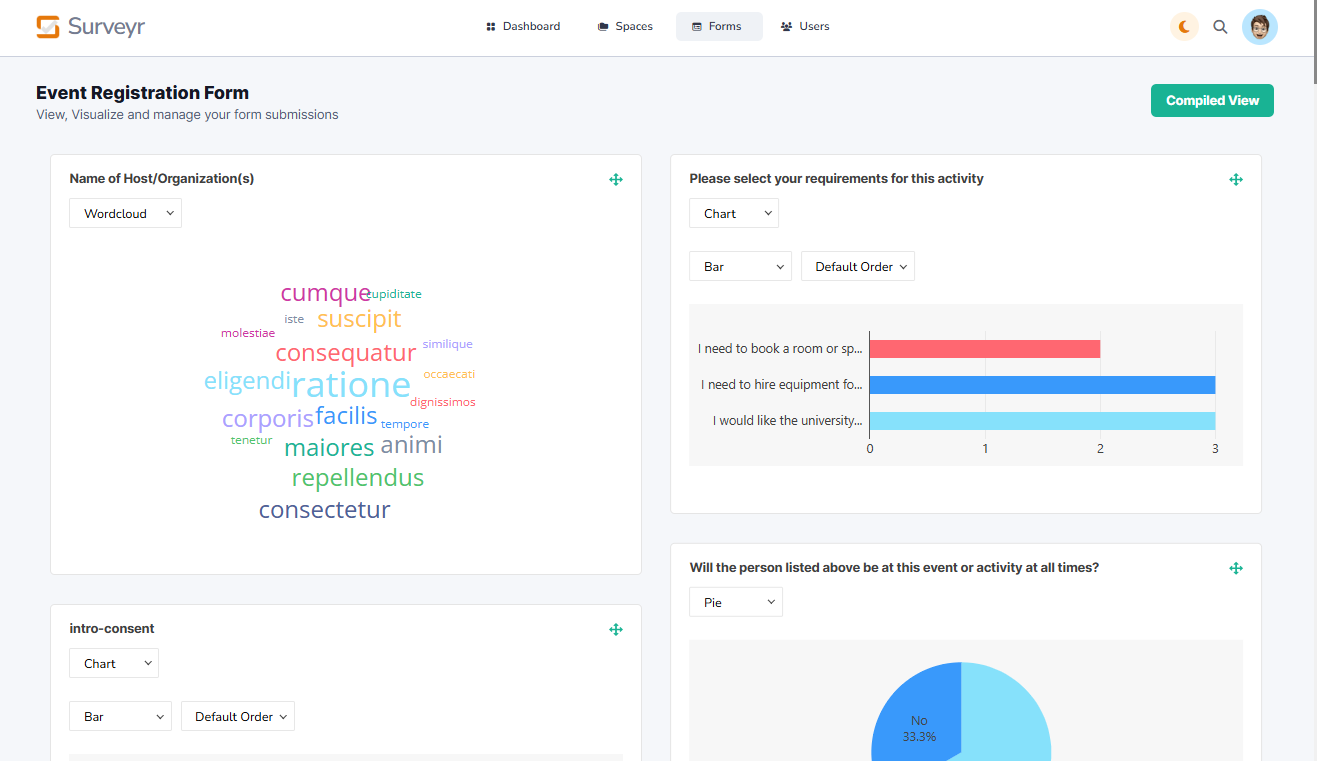This screenshot has width=1317, height=761.
Task: Open Default Order dropdown in requirements card
Action: 858,267
